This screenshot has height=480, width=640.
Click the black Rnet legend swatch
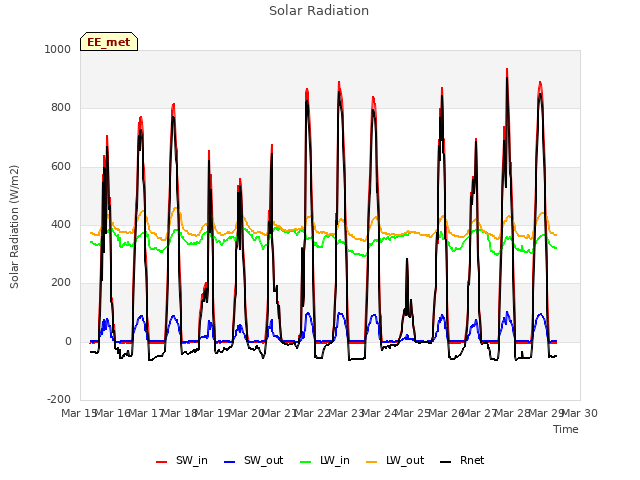[x=446, y=462]
